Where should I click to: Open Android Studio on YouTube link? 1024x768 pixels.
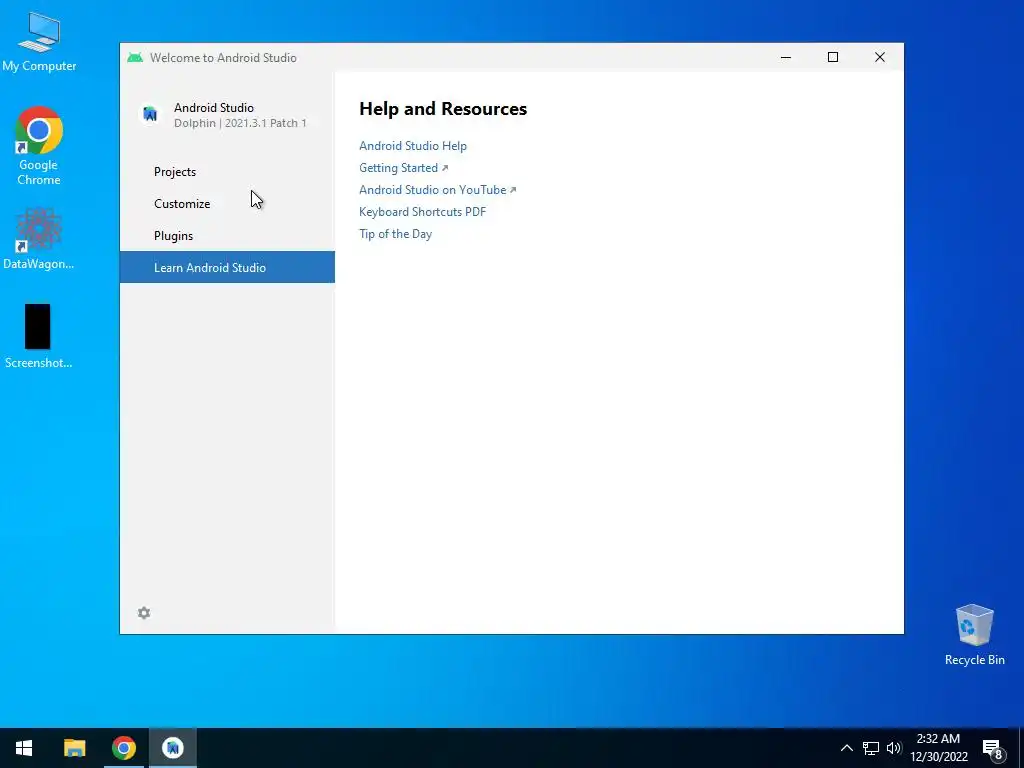tap(437, 190)
